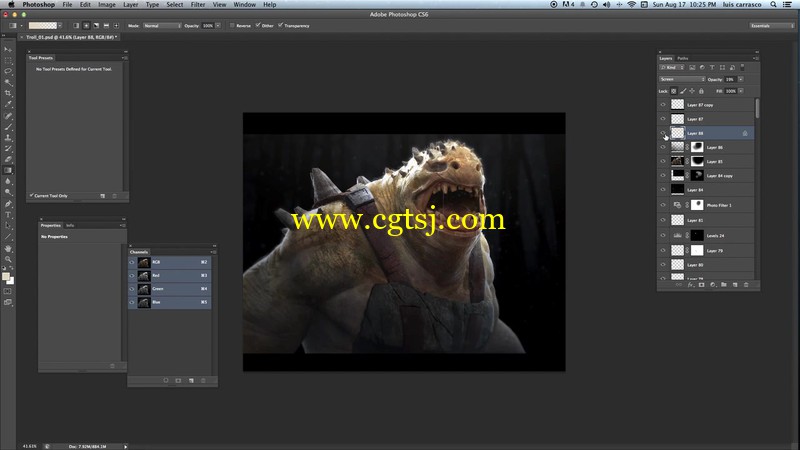Open the Layer menu
This screenshot has height=450, width=800.
pyautogui.click(x=131, y=5)
